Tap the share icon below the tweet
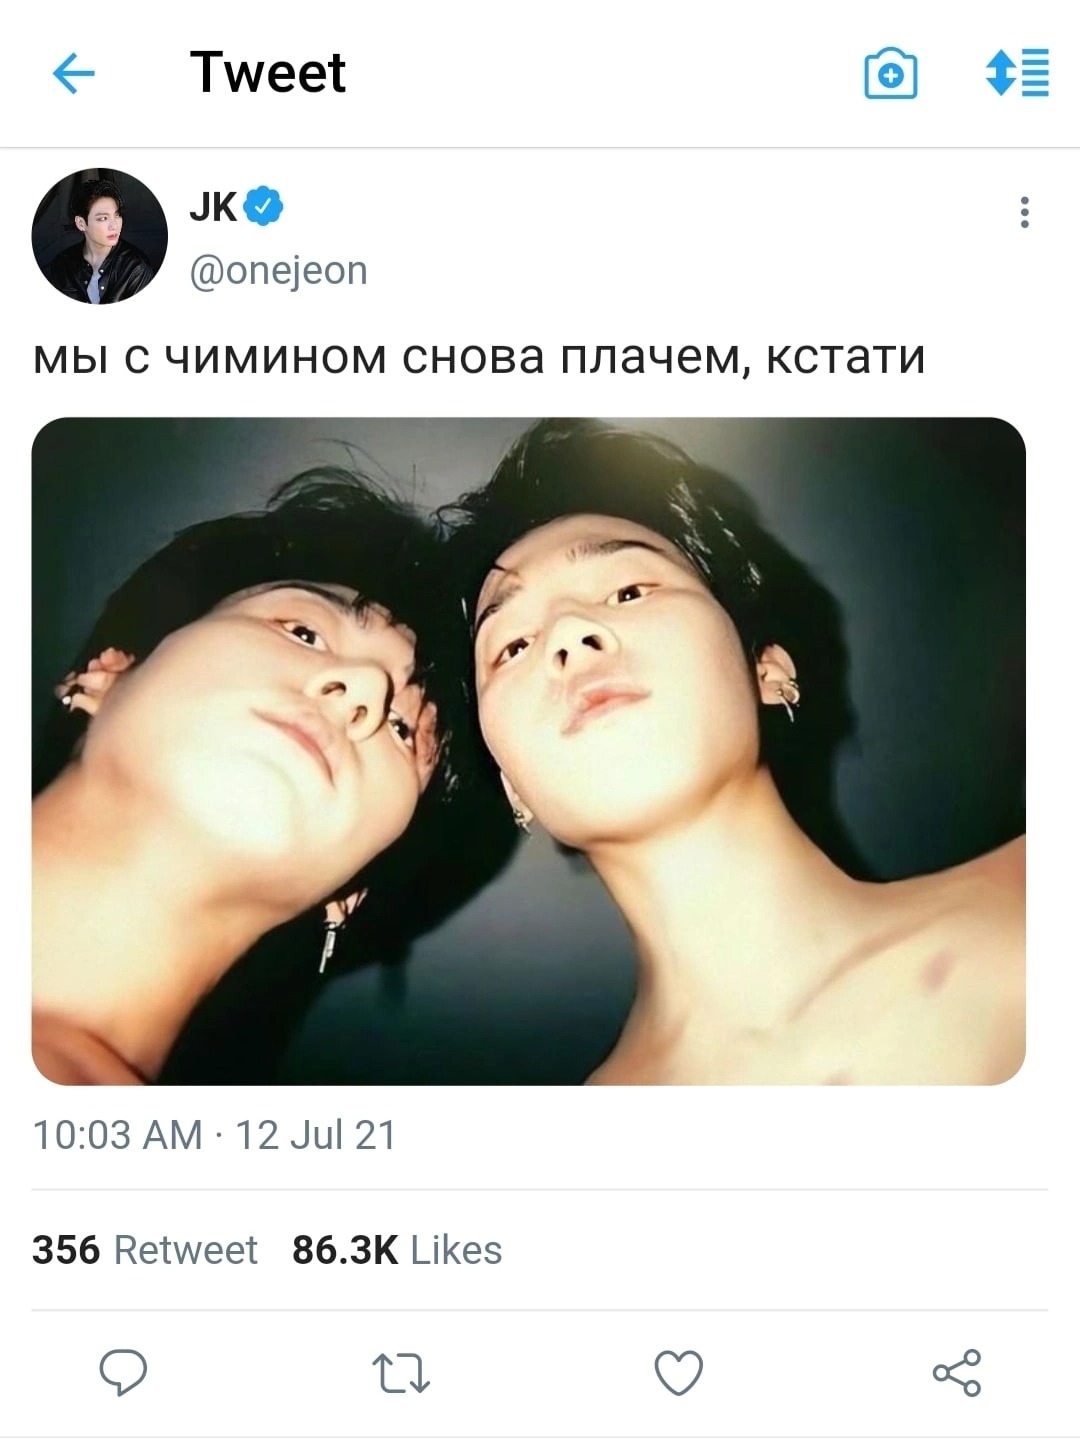The height and width of the screenshot is (1438, 1080). pos(957,1372)
